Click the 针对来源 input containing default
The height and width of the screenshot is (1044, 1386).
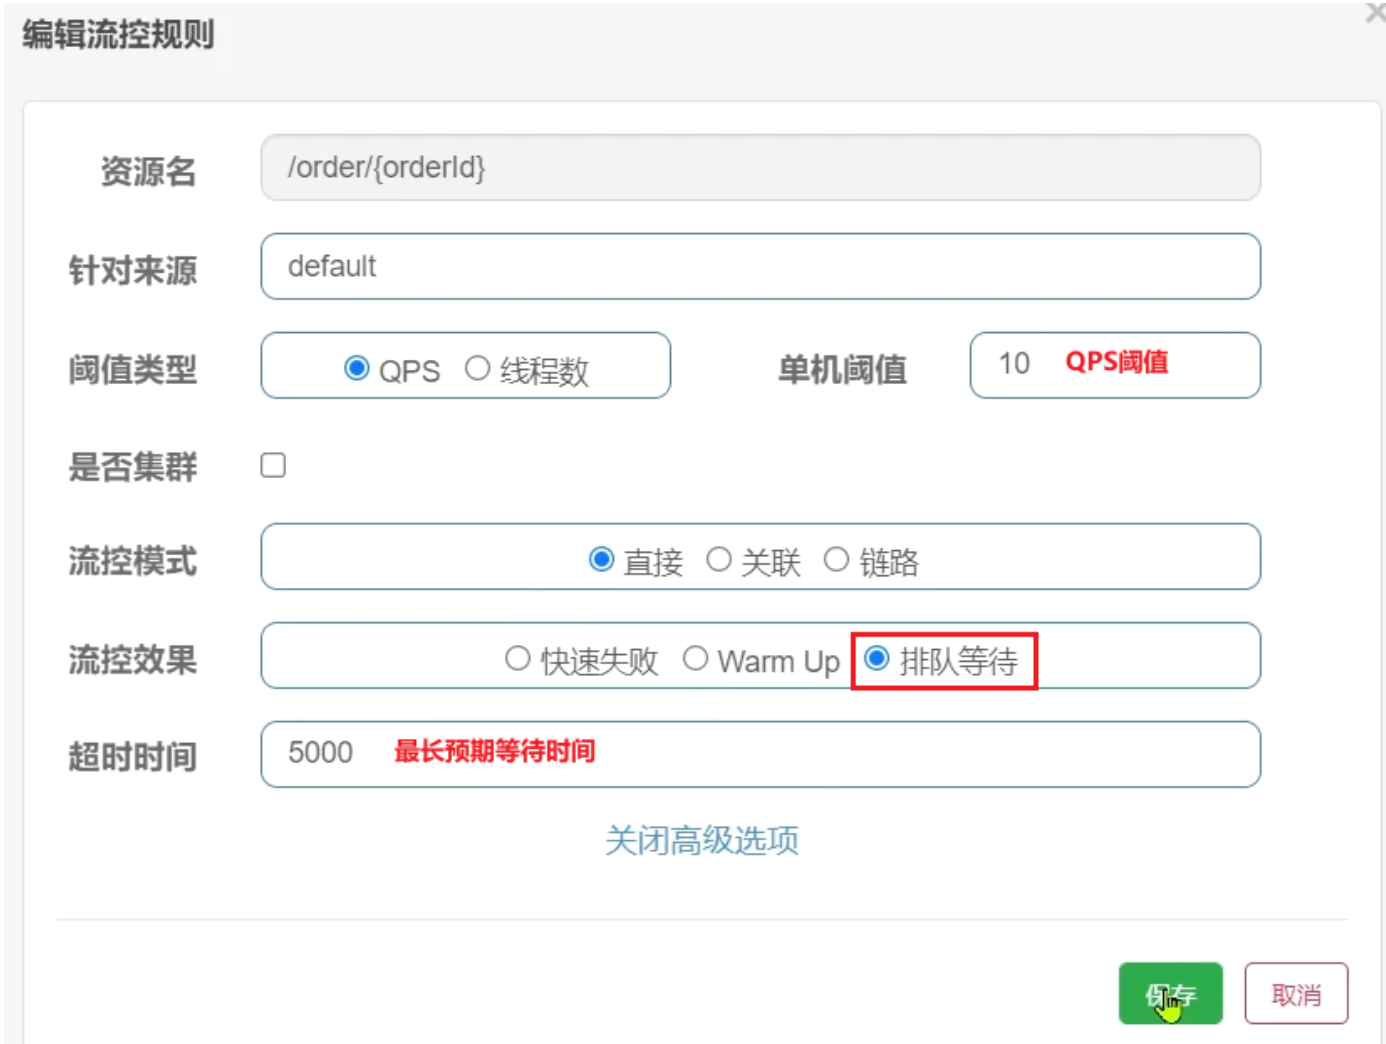[760, 267]
